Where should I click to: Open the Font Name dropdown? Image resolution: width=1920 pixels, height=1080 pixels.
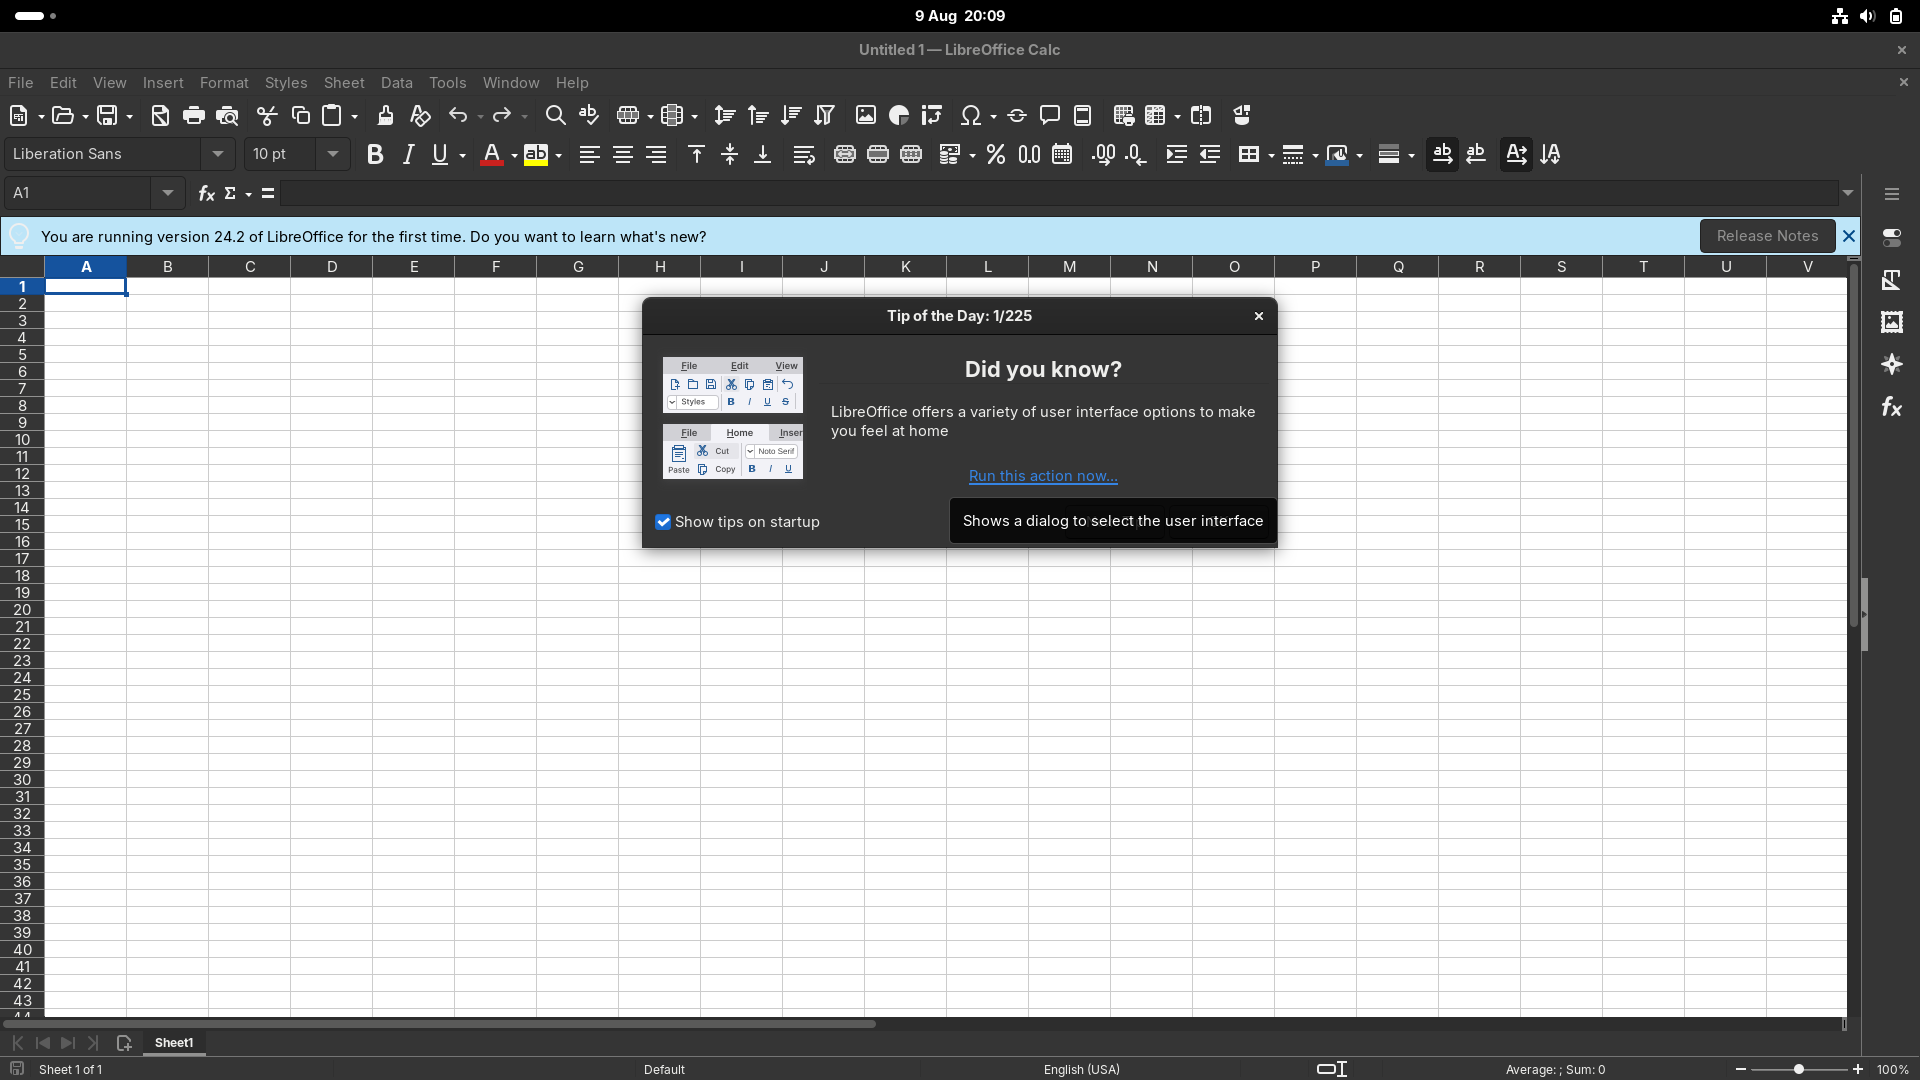[x=217, y=154]
